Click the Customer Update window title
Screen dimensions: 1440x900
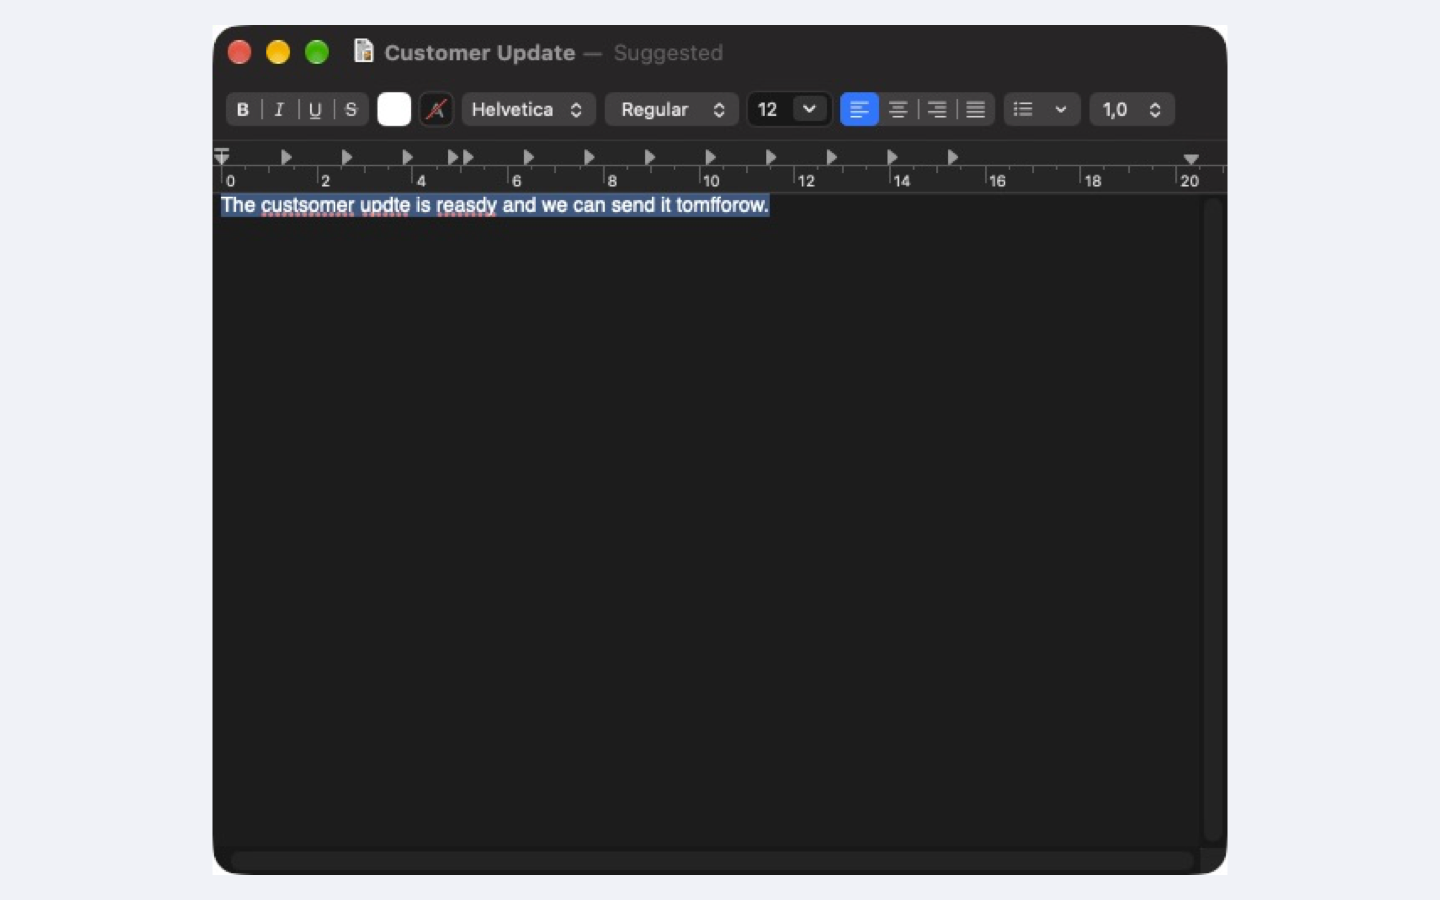coord(480,53)
